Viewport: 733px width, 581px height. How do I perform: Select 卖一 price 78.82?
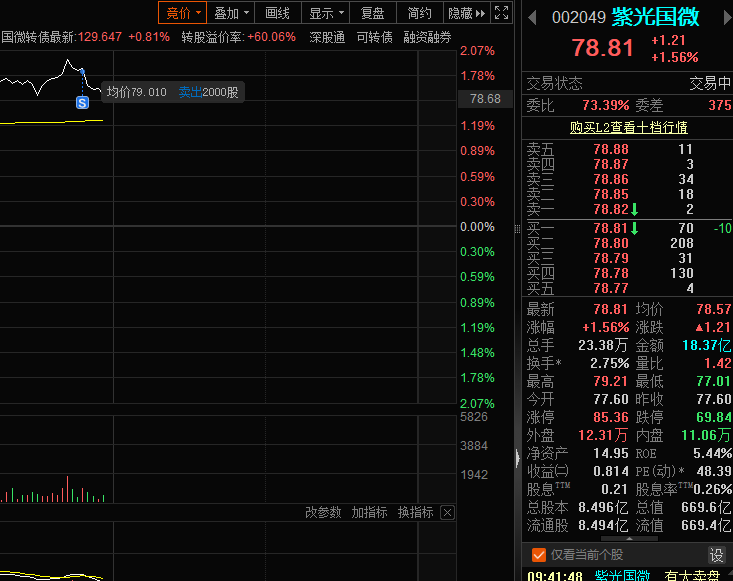coord(611,209)
